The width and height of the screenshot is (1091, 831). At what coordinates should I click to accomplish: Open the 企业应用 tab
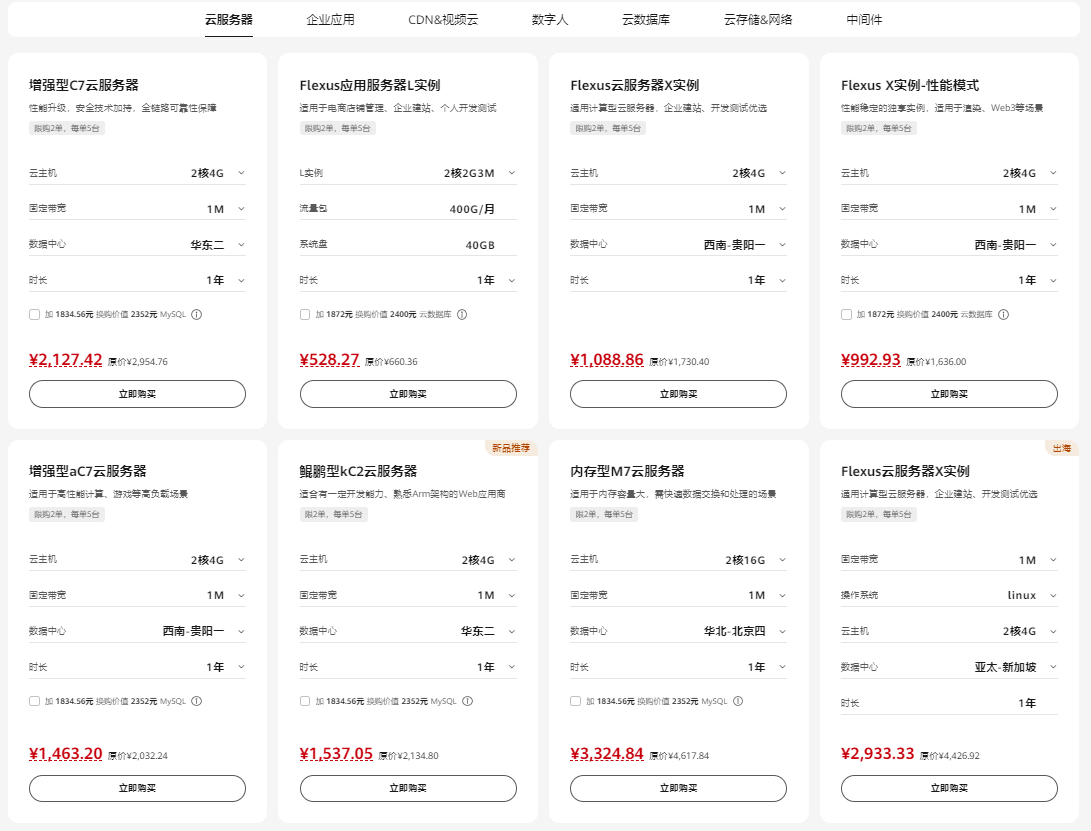point(331,19)
